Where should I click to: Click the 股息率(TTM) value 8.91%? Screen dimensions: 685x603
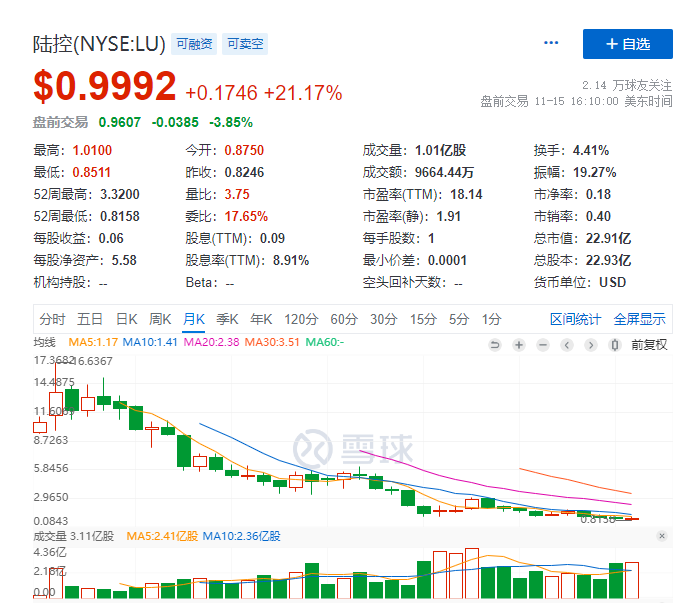point(291,260)
